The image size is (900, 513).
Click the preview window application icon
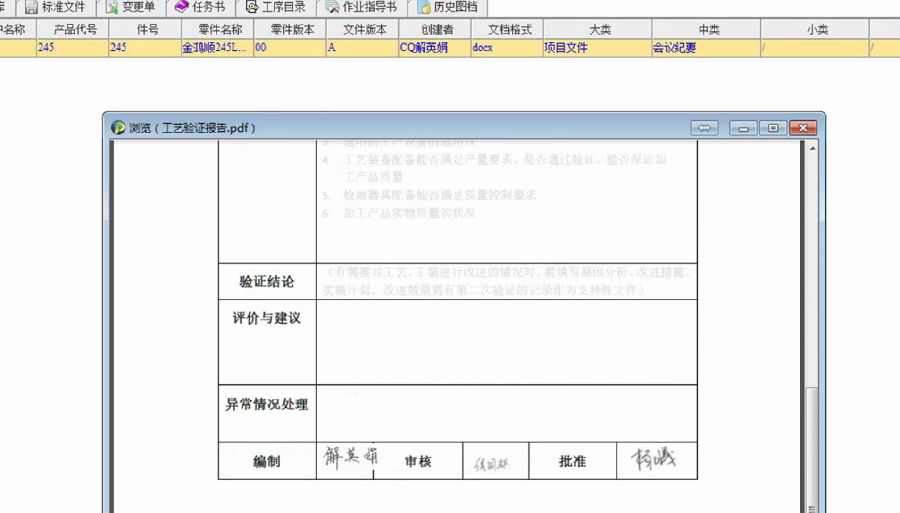[x=118, y=127]
